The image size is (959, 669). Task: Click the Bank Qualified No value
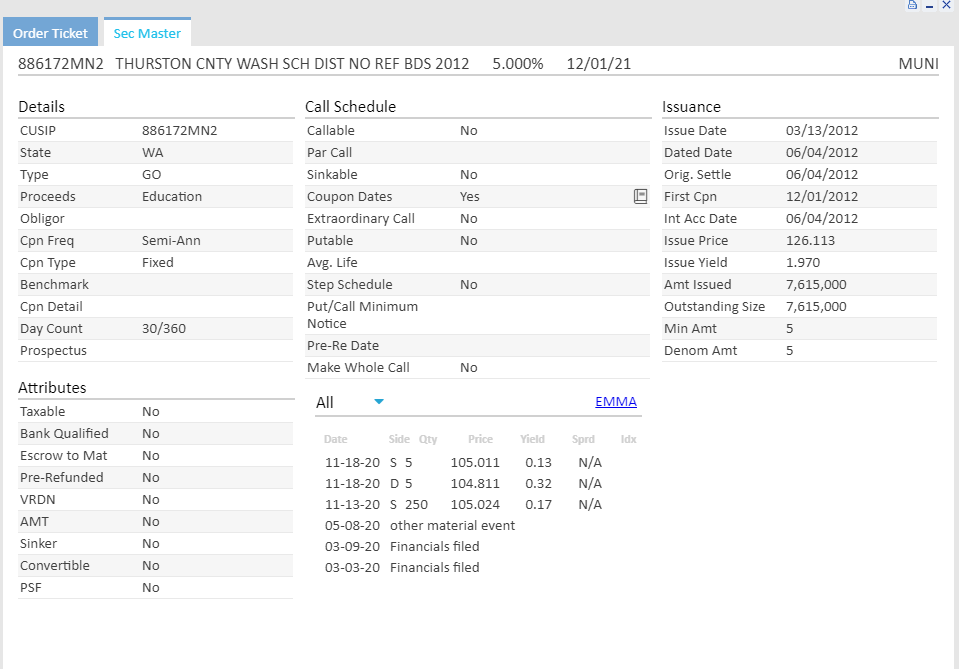click(151, 434)
